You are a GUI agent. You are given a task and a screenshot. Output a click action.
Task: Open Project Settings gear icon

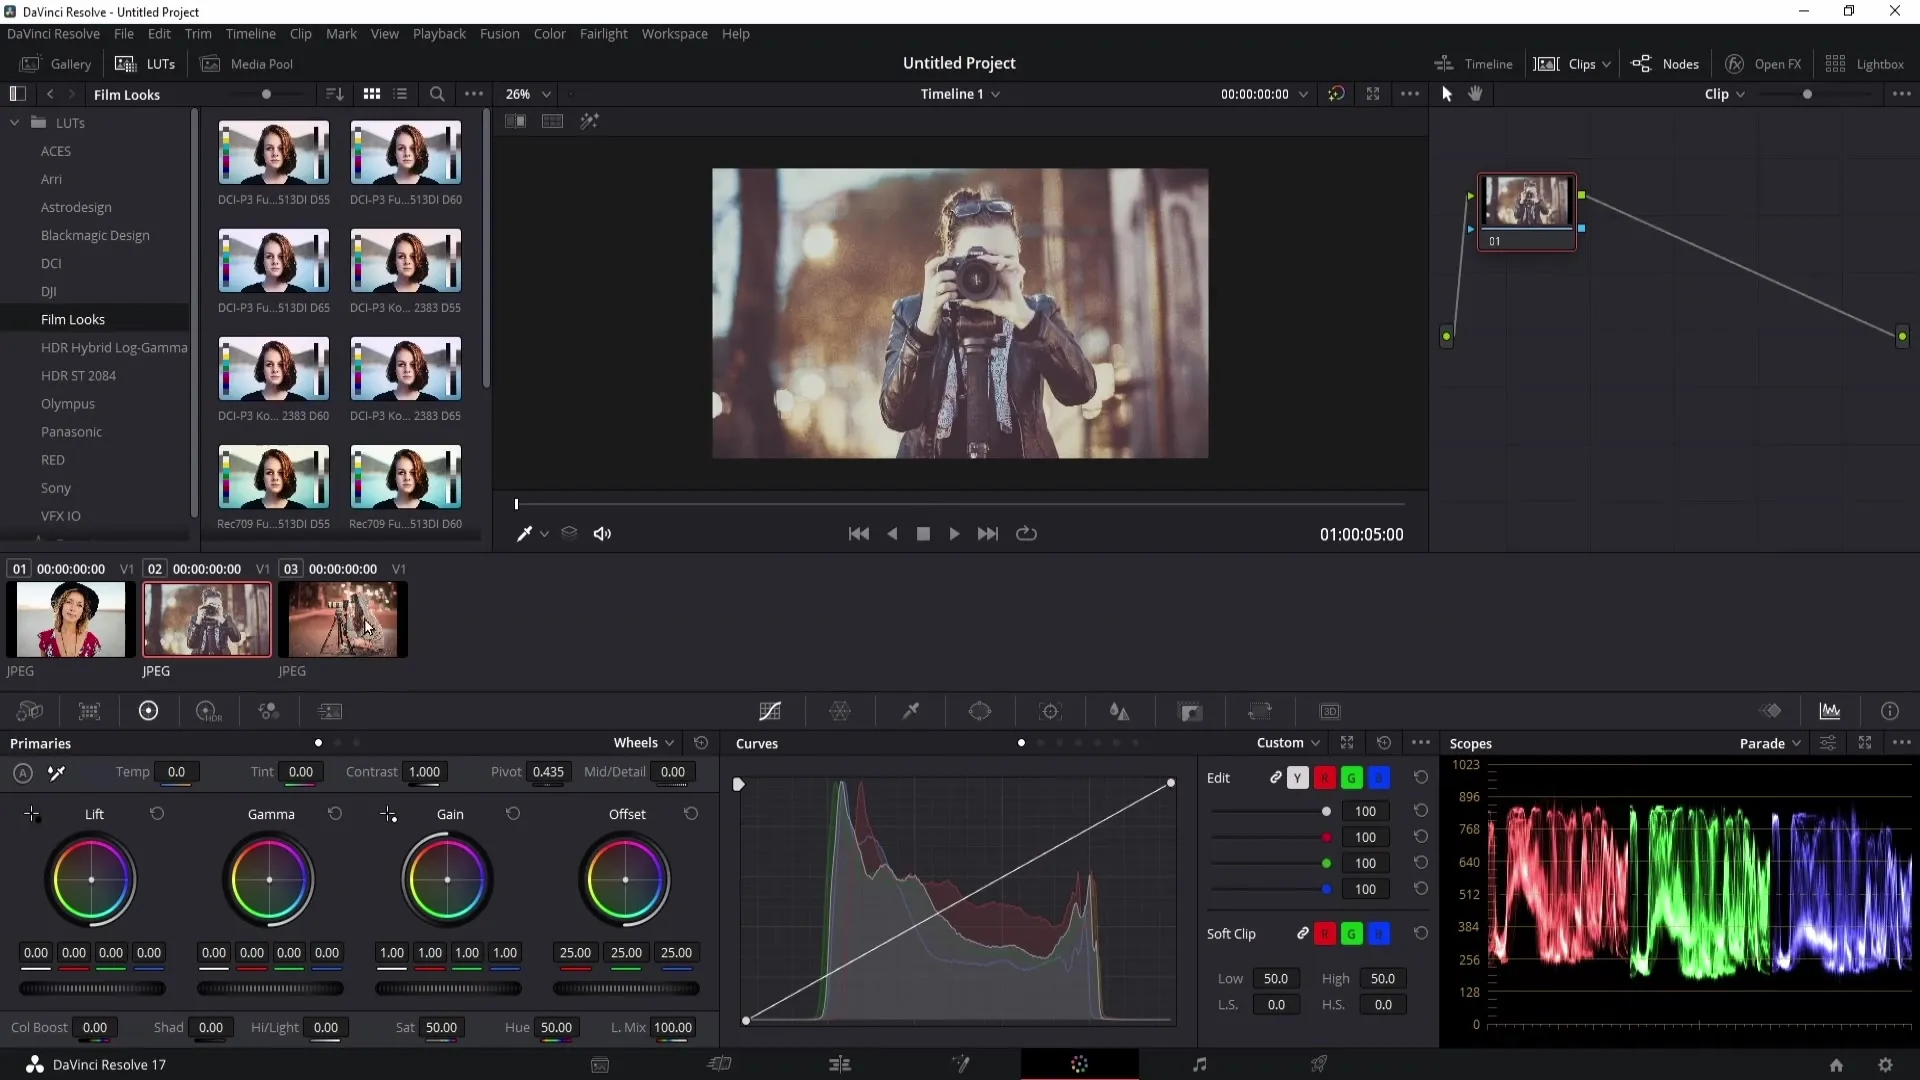click(x=1885, y=1065)
